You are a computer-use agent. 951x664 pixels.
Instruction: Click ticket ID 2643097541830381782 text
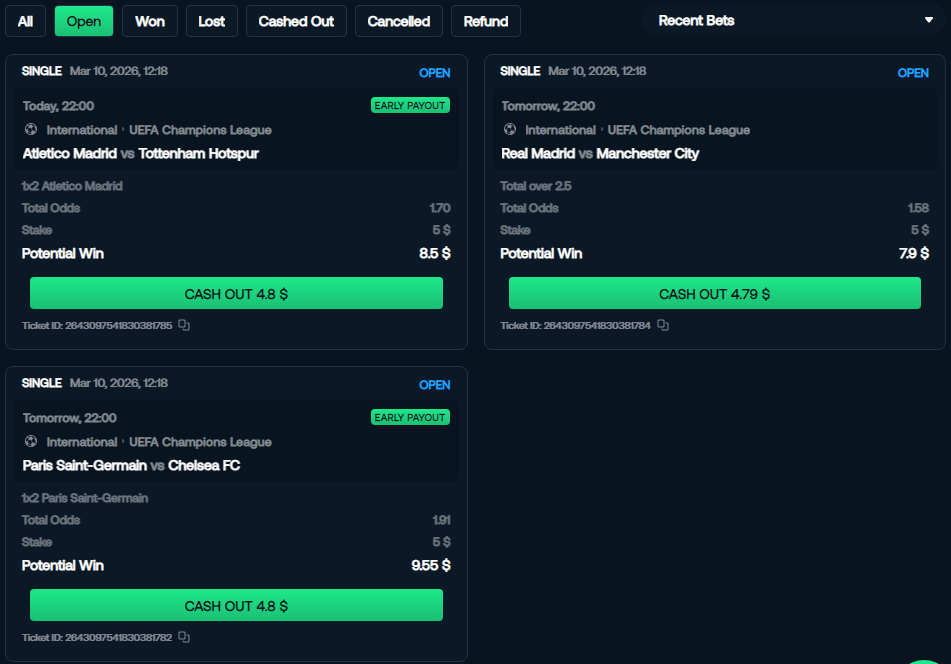pos(97,637)
